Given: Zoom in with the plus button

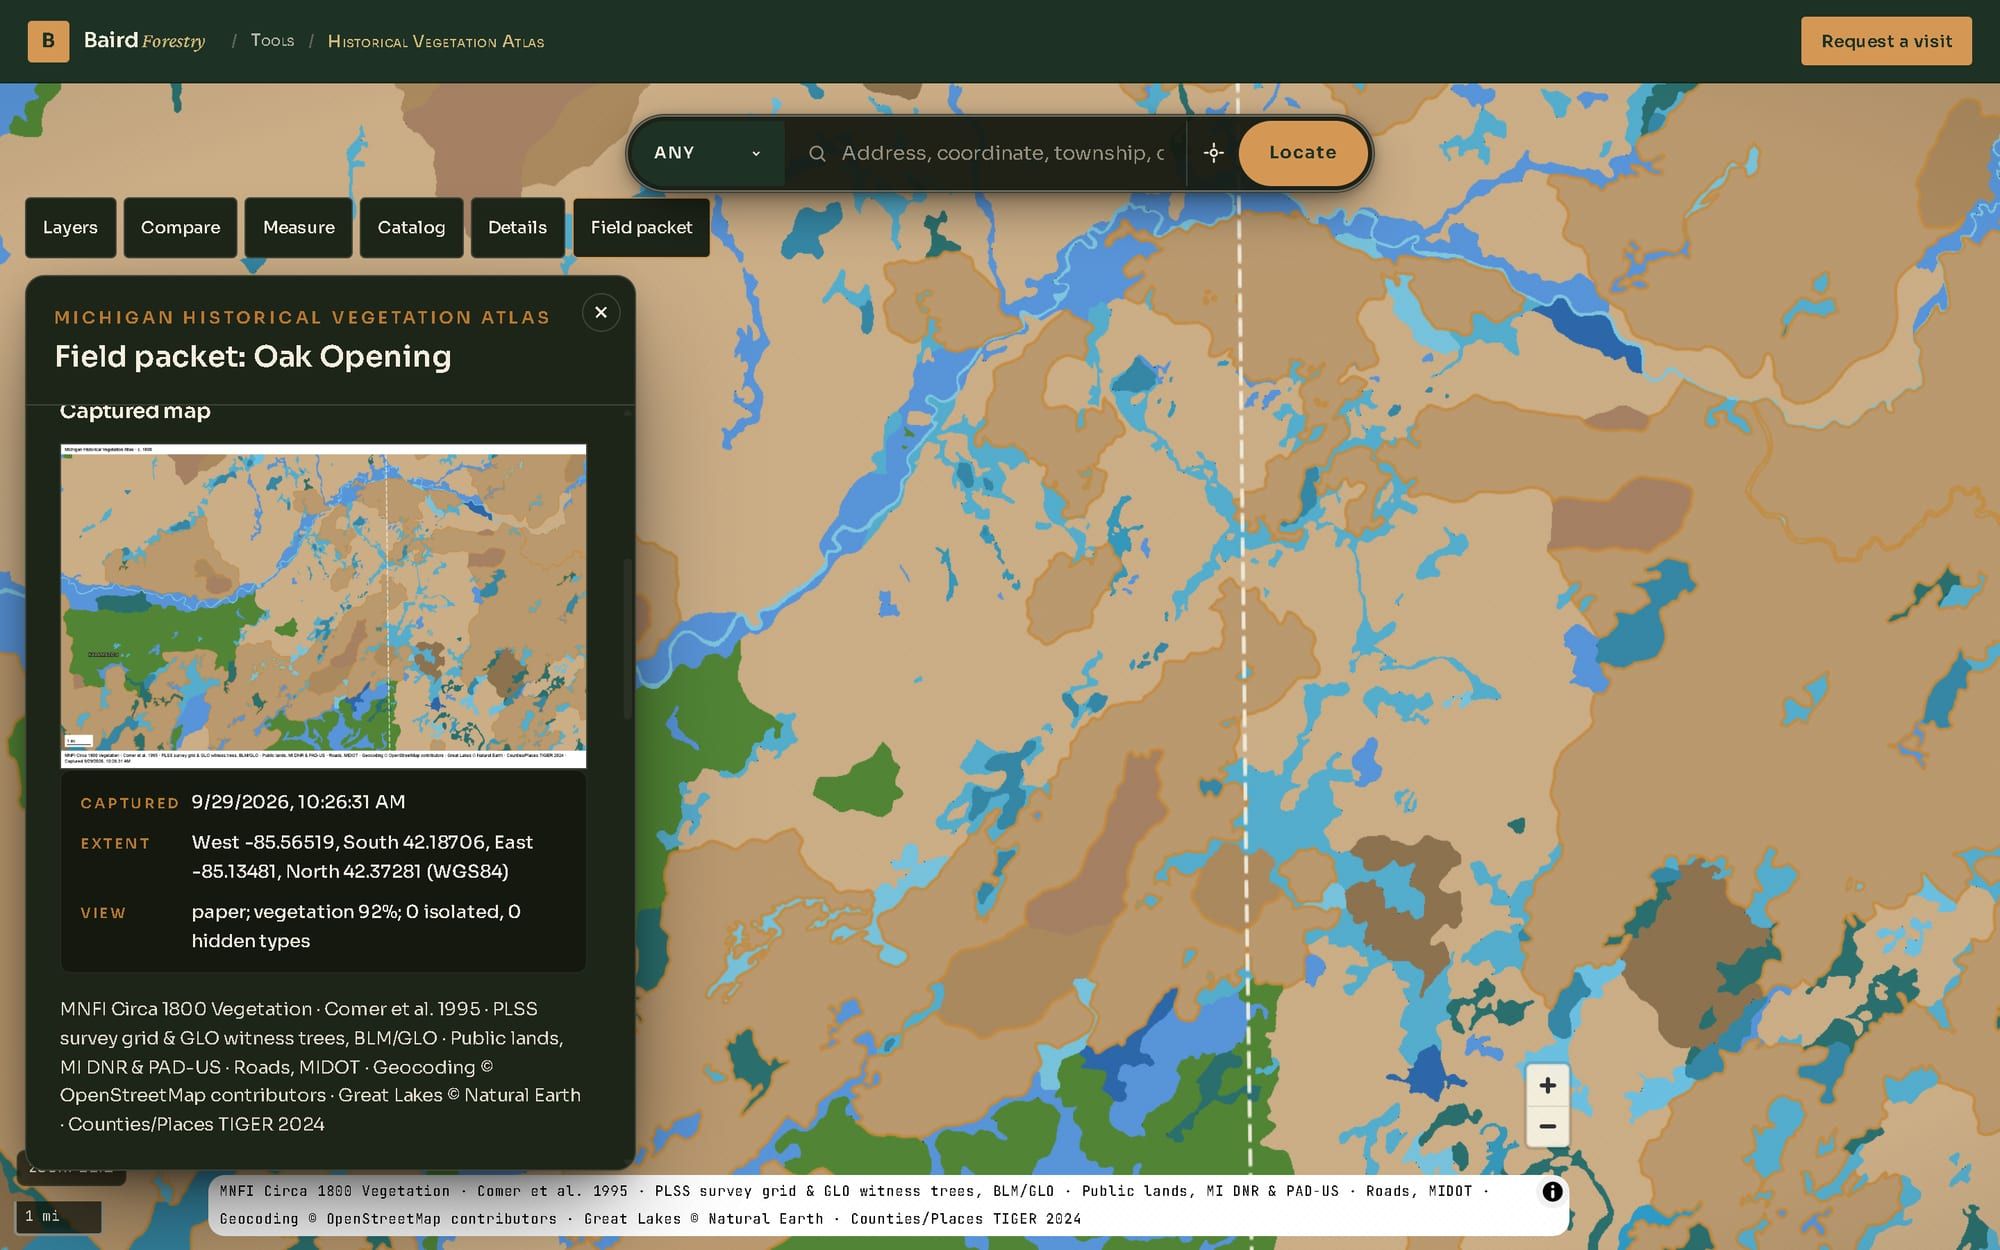Looking at the screenshot, I should pos(1547,1086).
